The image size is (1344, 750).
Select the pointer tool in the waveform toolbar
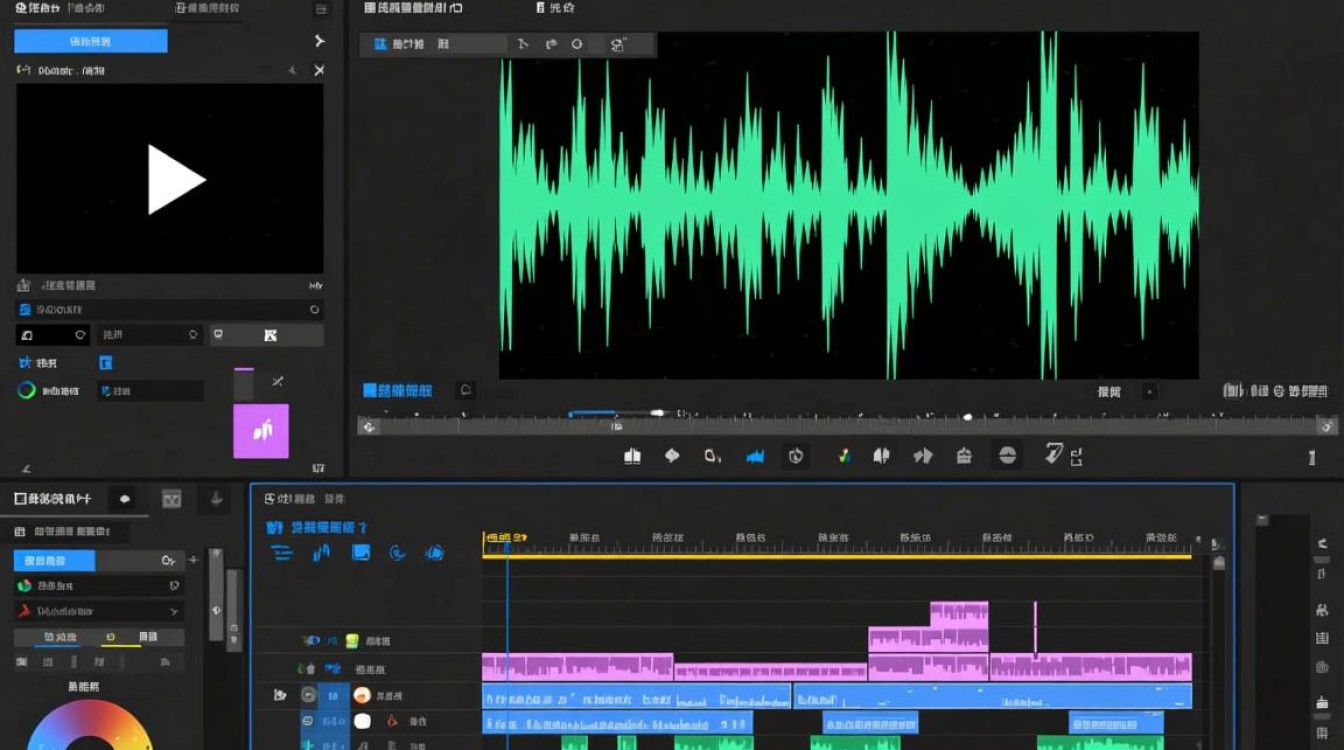[522, 44]
